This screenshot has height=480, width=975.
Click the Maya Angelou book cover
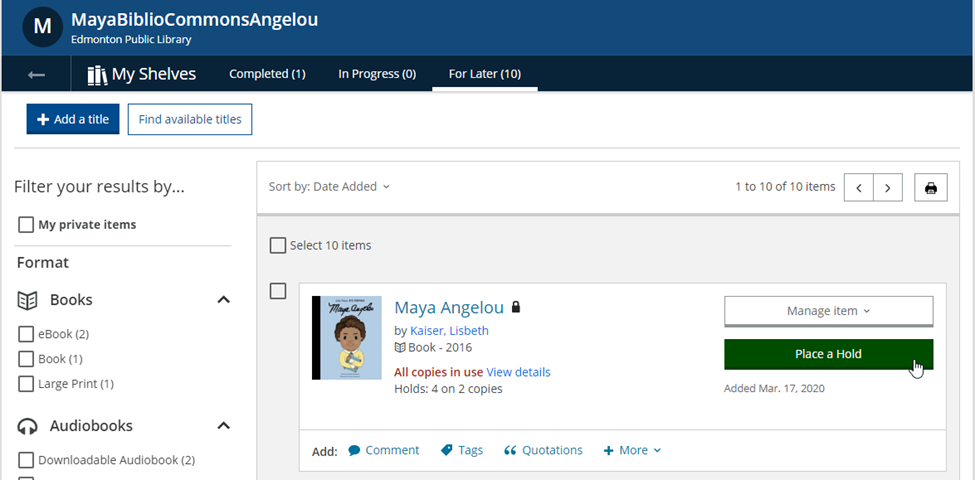tap(347, 338)
